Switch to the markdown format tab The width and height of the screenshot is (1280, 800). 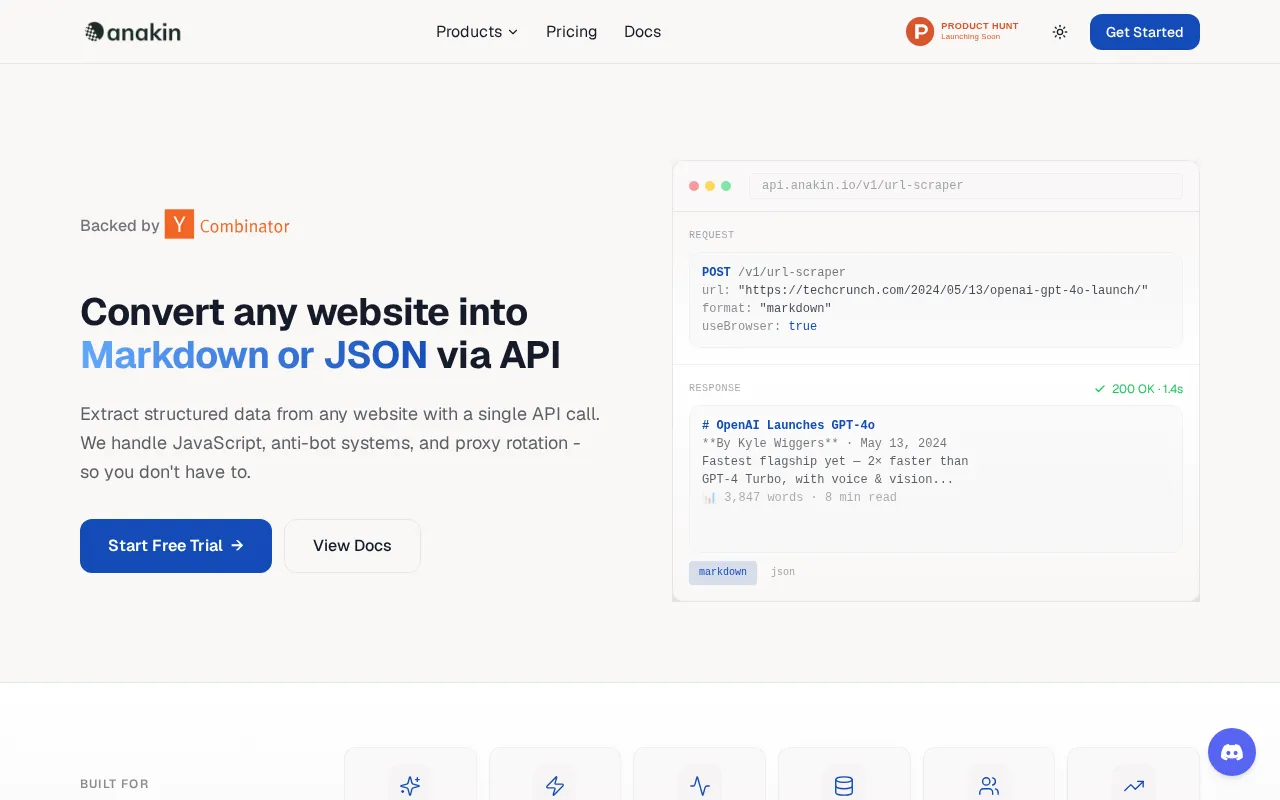coord(723,572)
